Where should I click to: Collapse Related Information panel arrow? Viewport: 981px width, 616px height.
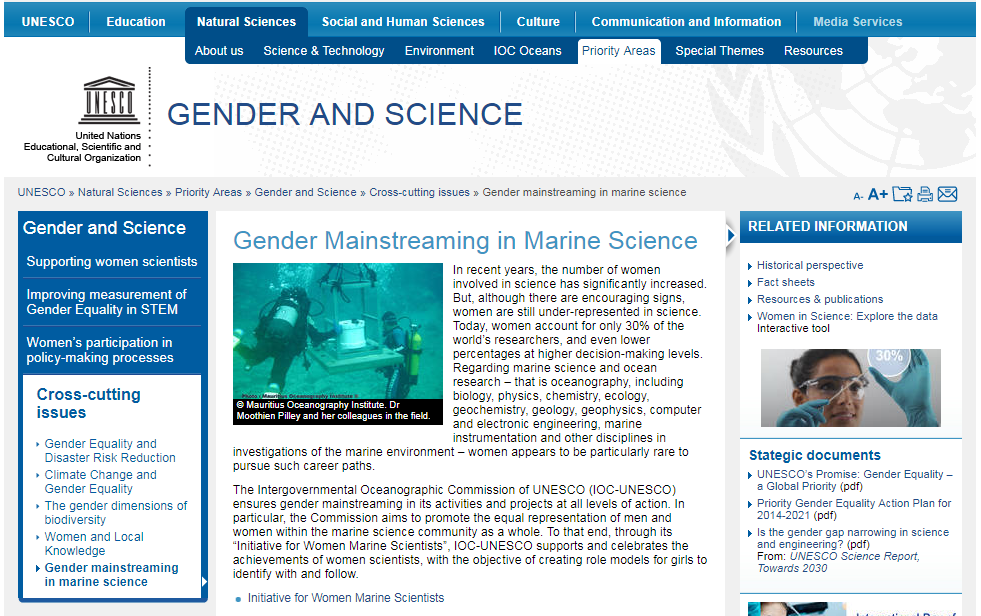[730, 236]
